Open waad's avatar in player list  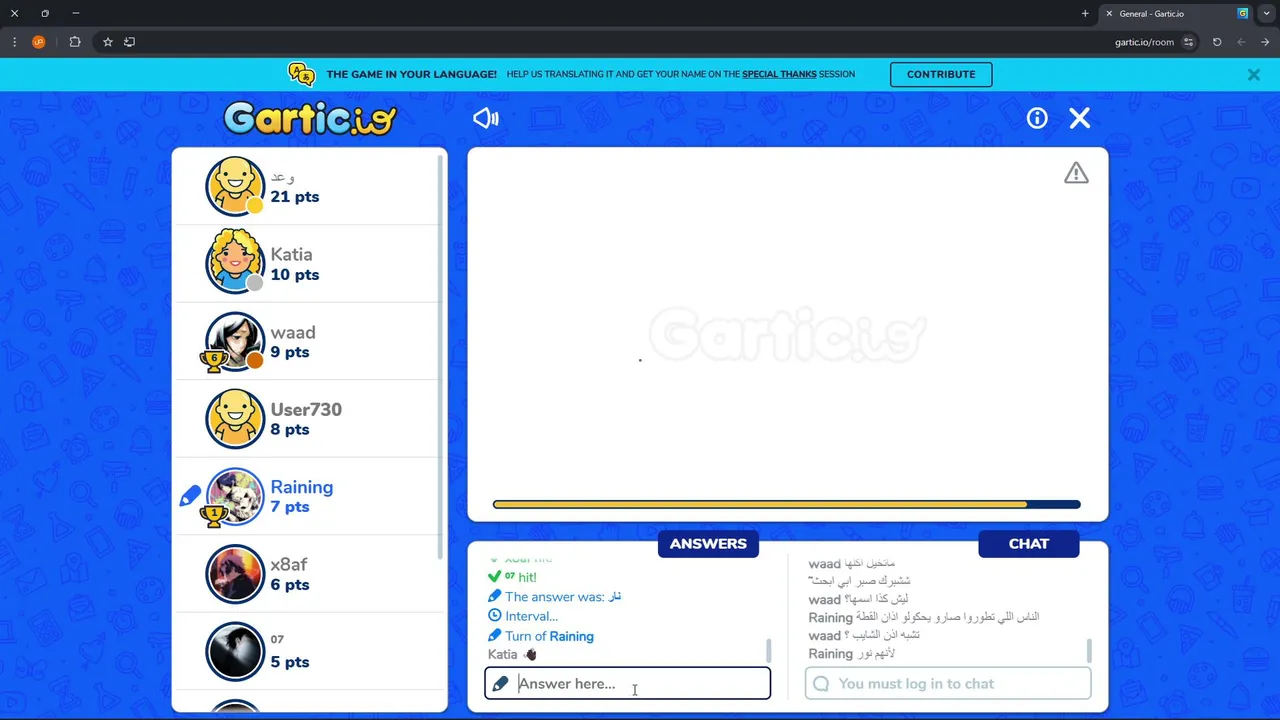coord(235,341)
